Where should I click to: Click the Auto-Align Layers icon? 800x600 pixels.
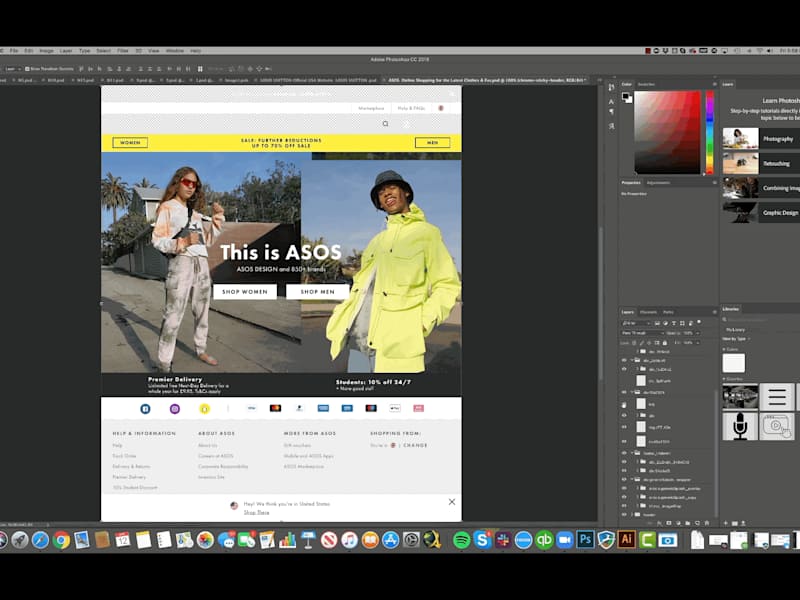199,69
